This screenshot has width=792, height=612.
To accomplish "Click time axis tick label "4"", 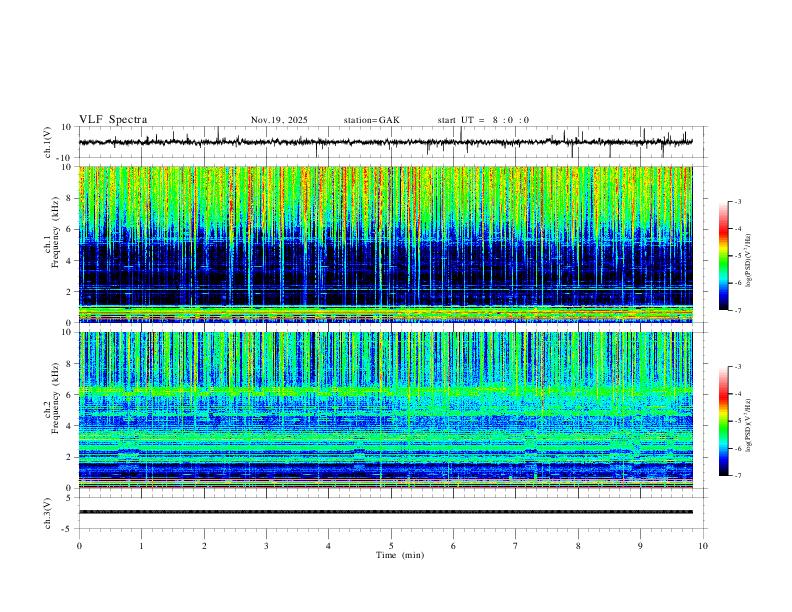I will [x=328, y=546].
